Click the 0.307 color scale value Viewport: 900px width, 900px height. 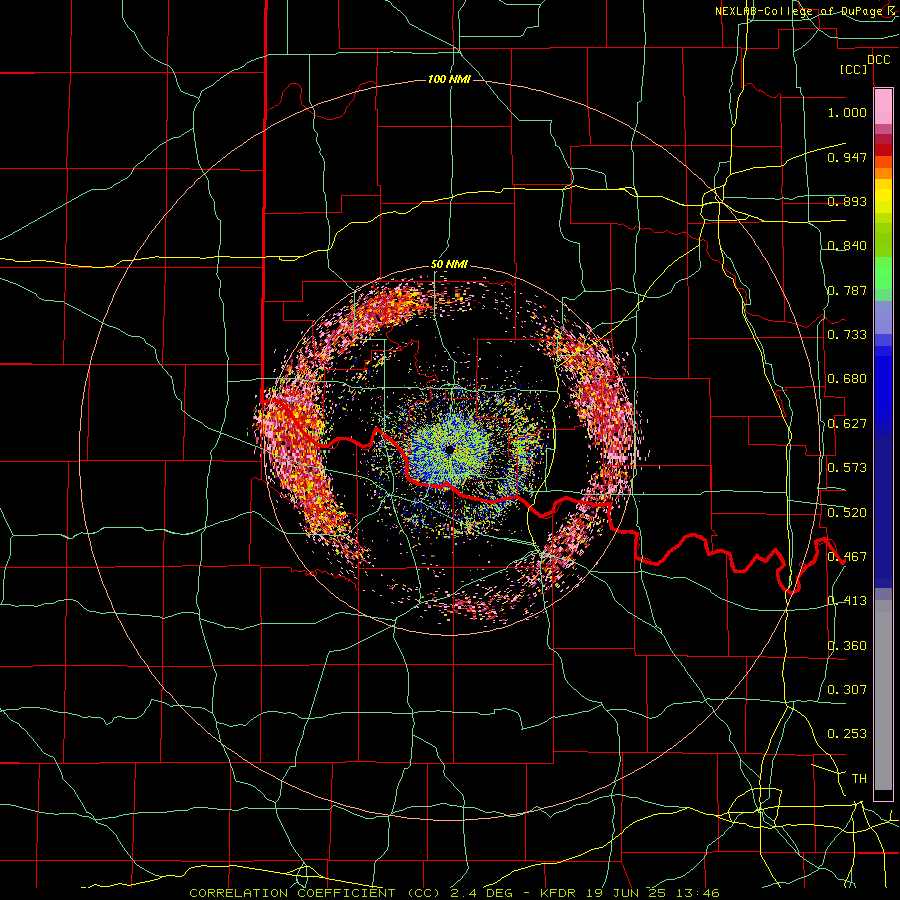click(847, 690)
